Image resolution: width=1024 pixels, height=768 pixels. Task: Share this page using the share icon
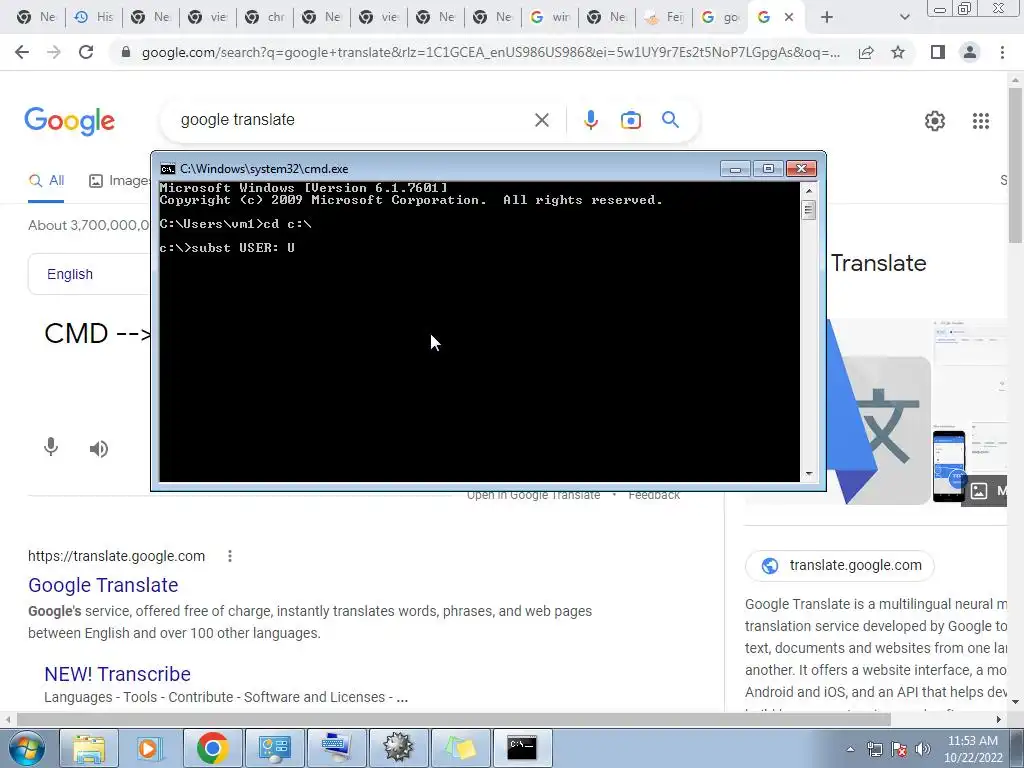click(866, 52)
